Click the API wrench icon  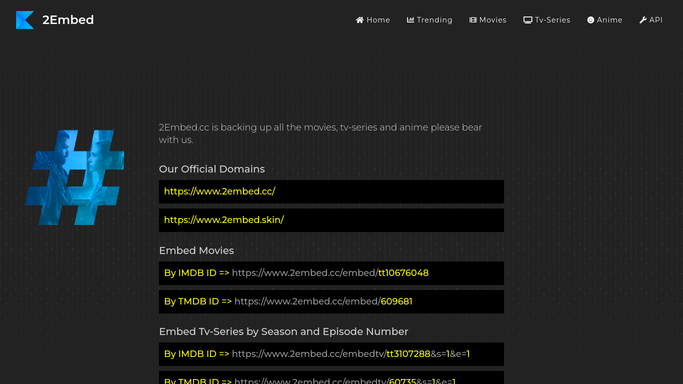[x=643, y=20]
